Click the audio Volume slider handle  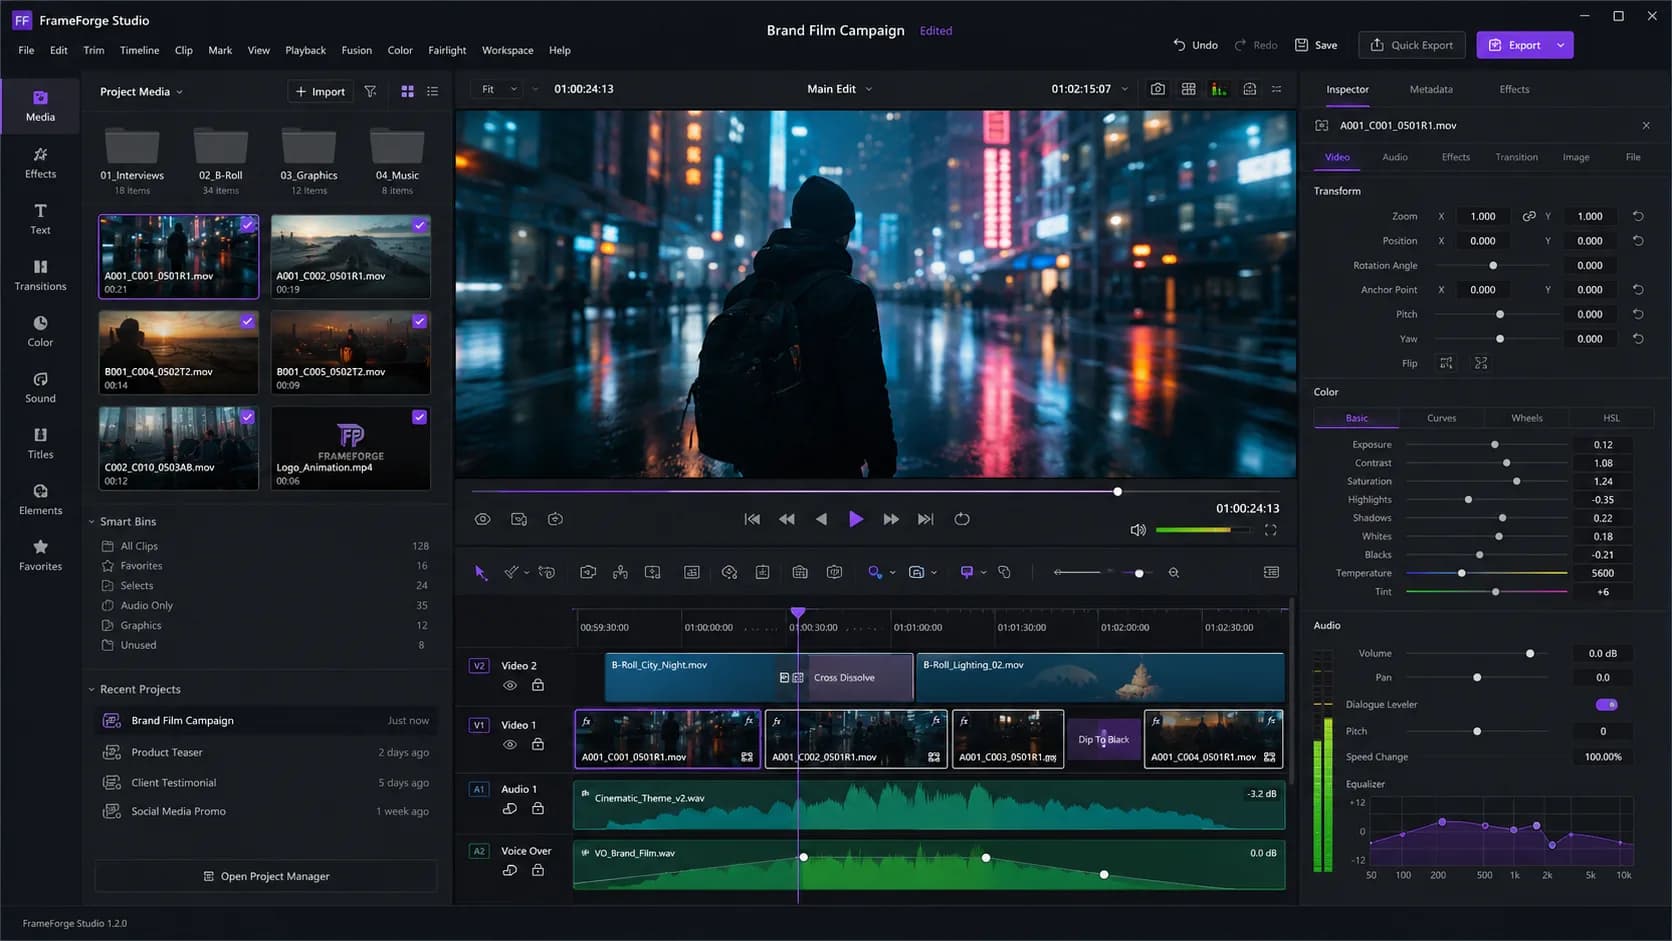coord(1530,654)
